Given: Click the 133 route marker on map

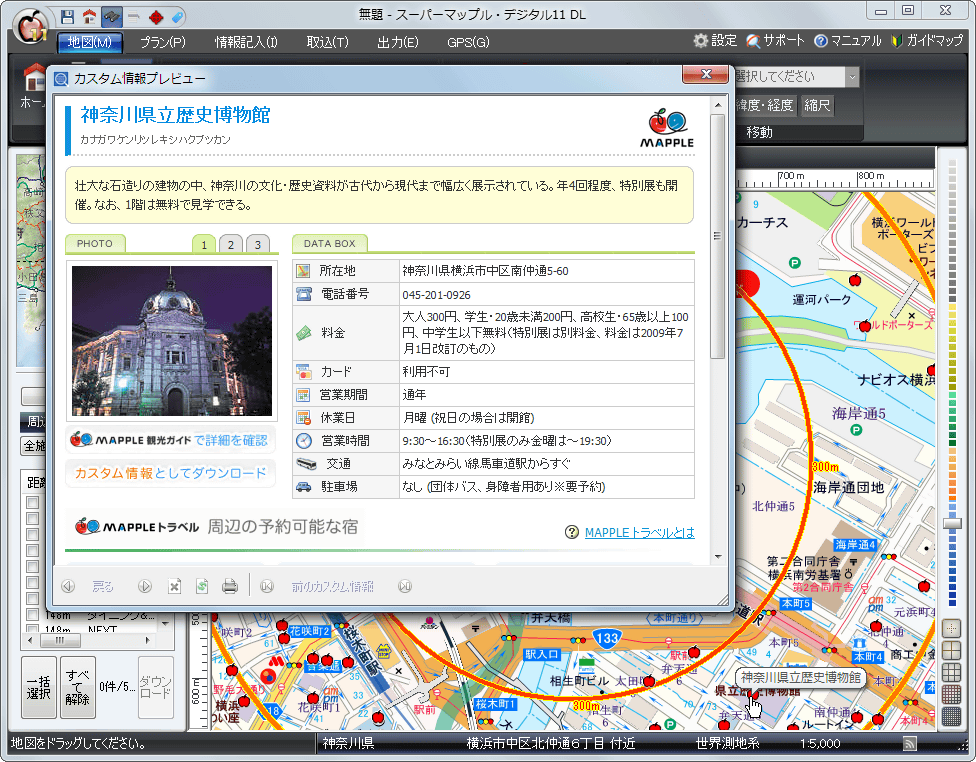Looking at the screenshot, I should pos(606,638).
